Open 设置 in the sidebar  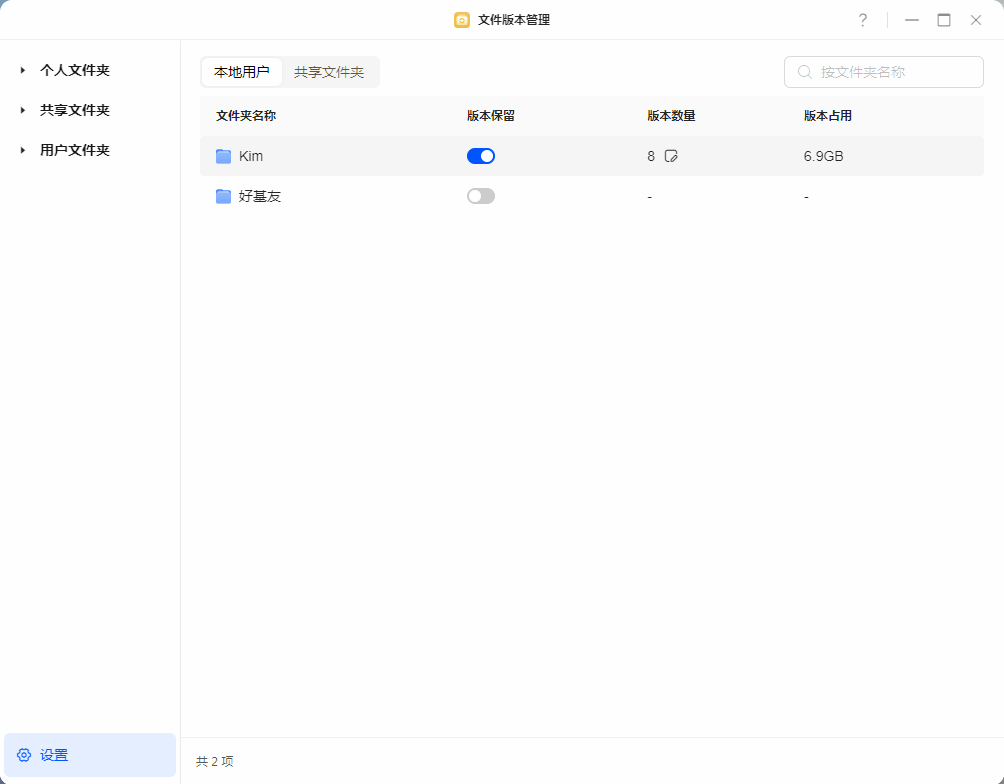(x=90, y=755)
